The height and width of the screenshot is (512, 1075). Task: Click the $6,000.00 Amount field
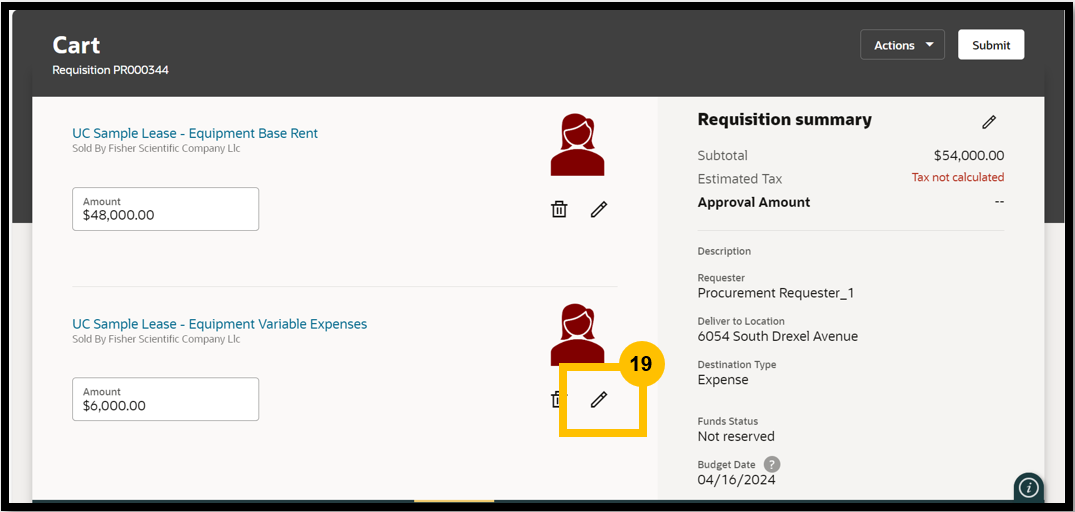165,399
